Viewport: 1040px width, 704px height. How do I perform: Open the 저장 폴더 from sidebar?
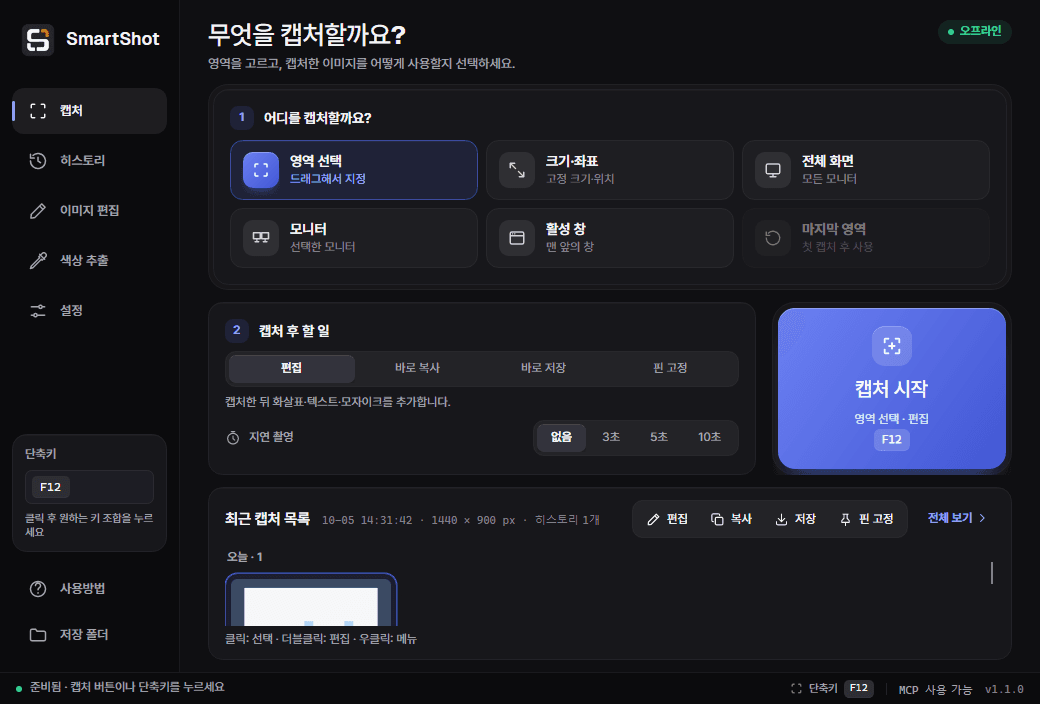pos(90,635)
